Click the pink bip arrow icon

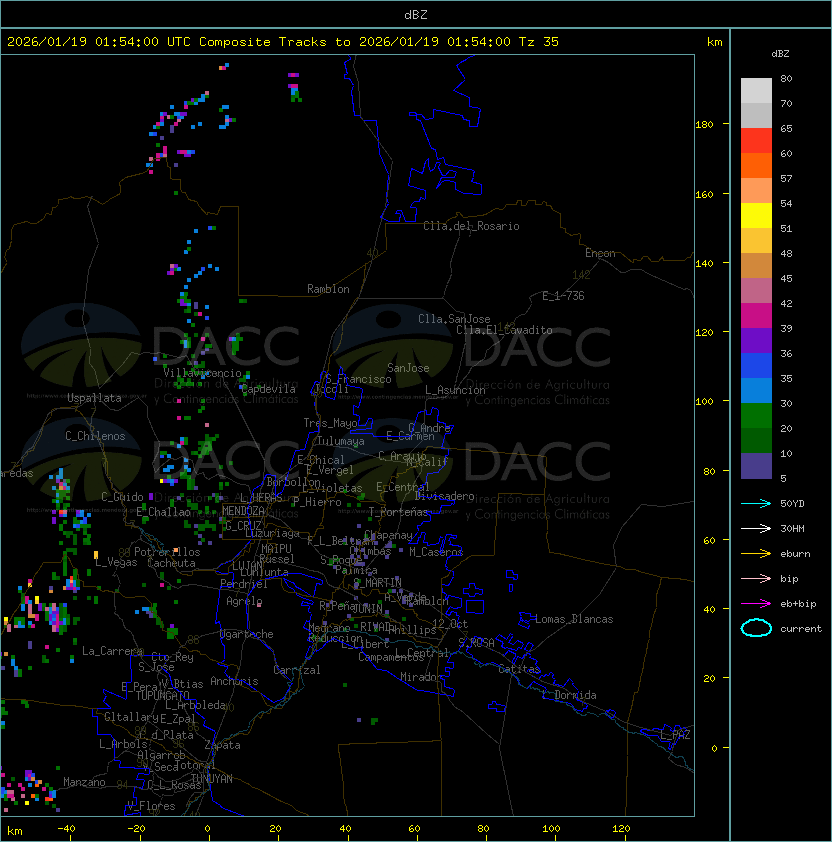[x=756, y=578]
